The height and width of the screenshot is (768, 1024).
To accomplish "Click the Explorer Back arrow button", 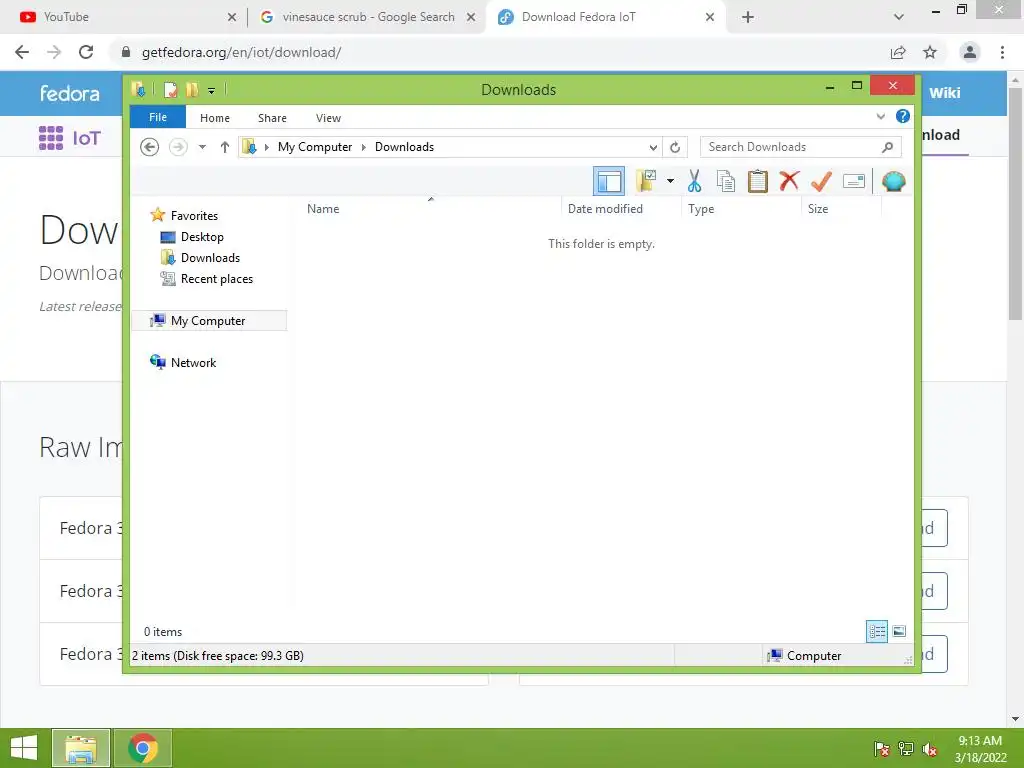I will coord(150,147).
